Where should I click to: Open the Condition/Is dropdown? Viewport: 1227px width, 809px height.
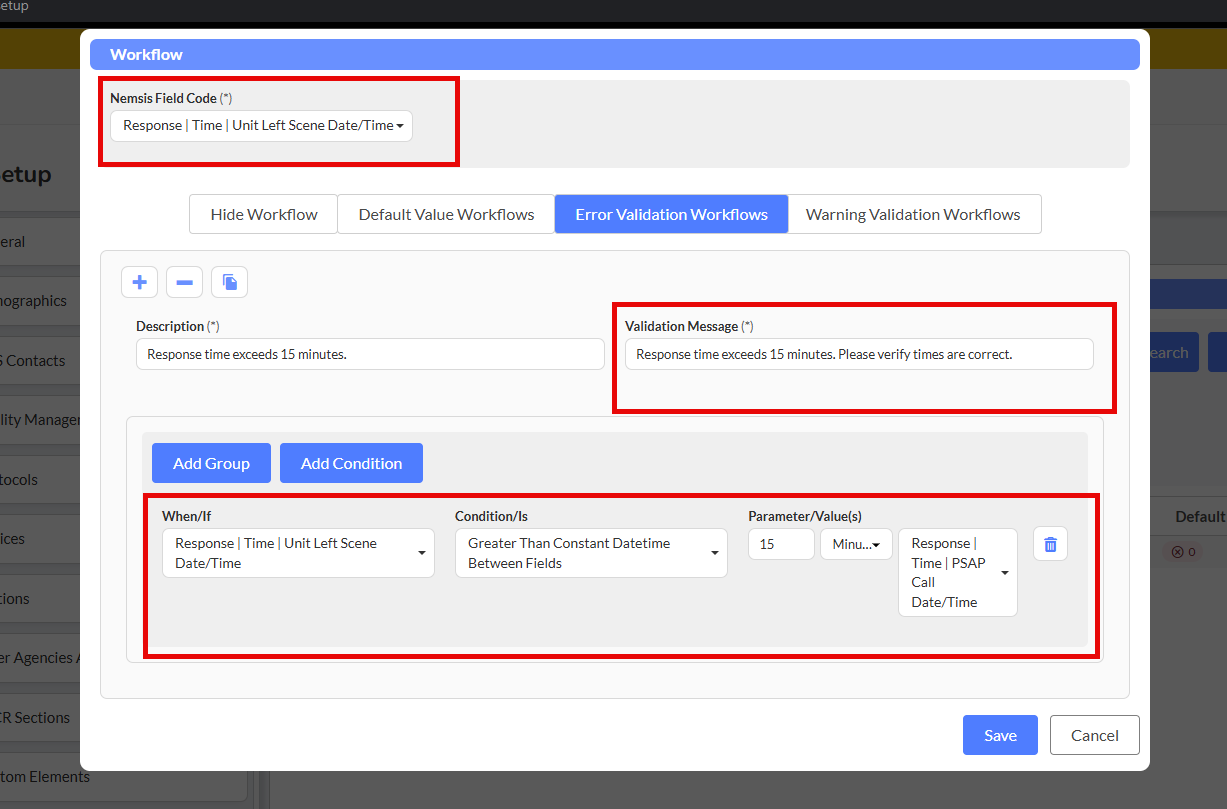[x=591, y=553]
